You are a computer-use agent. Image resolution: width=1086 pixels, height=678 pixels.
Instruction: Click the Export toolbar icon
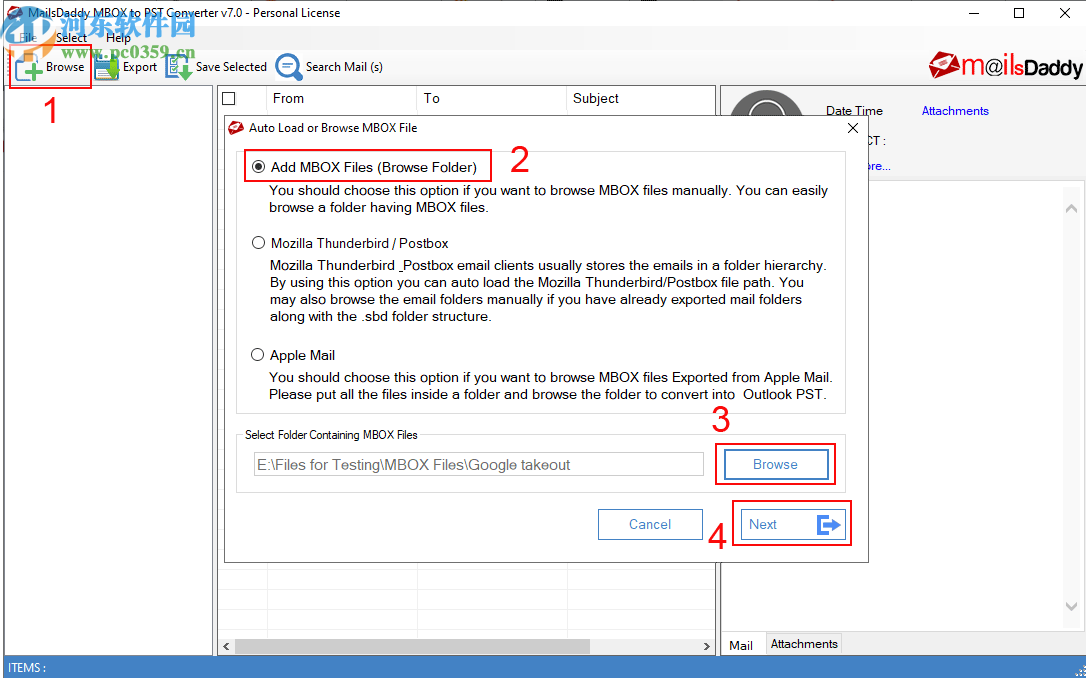108,67
